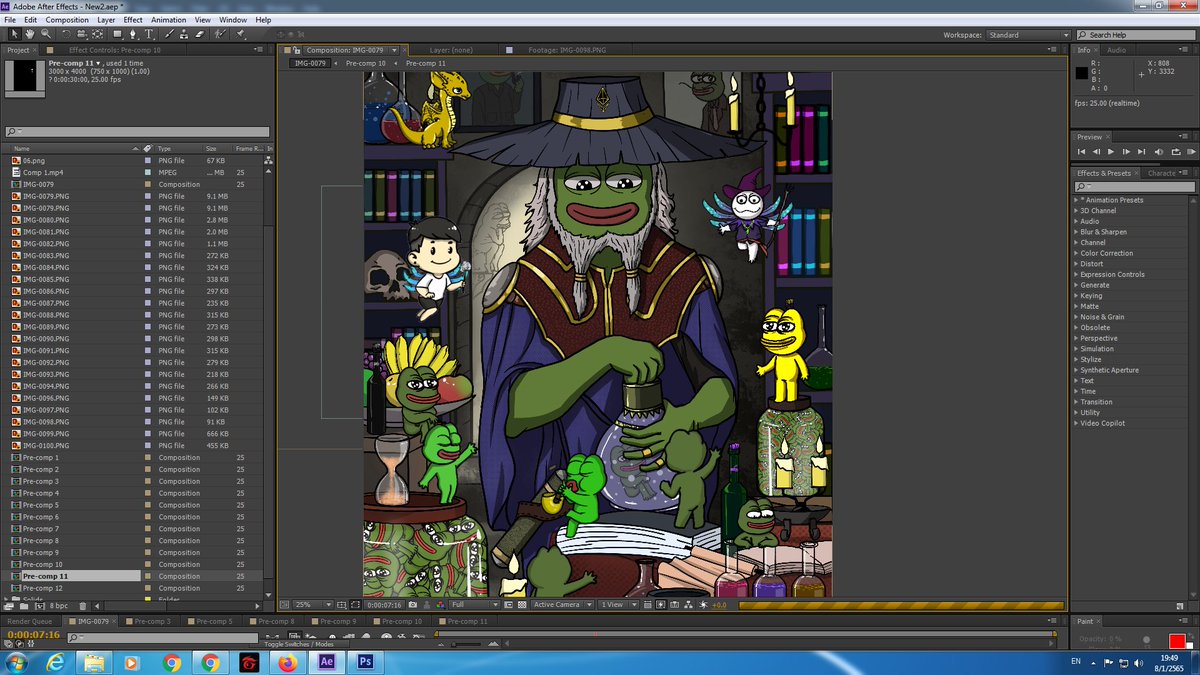Switch to the Pre-comp 3 timeline tab
1200x675 pixels.
coord(153,621)
